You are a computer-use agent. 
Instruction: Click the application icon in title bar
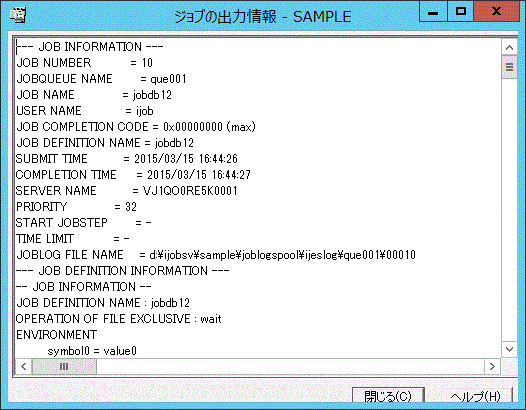(x=18, y=15)
